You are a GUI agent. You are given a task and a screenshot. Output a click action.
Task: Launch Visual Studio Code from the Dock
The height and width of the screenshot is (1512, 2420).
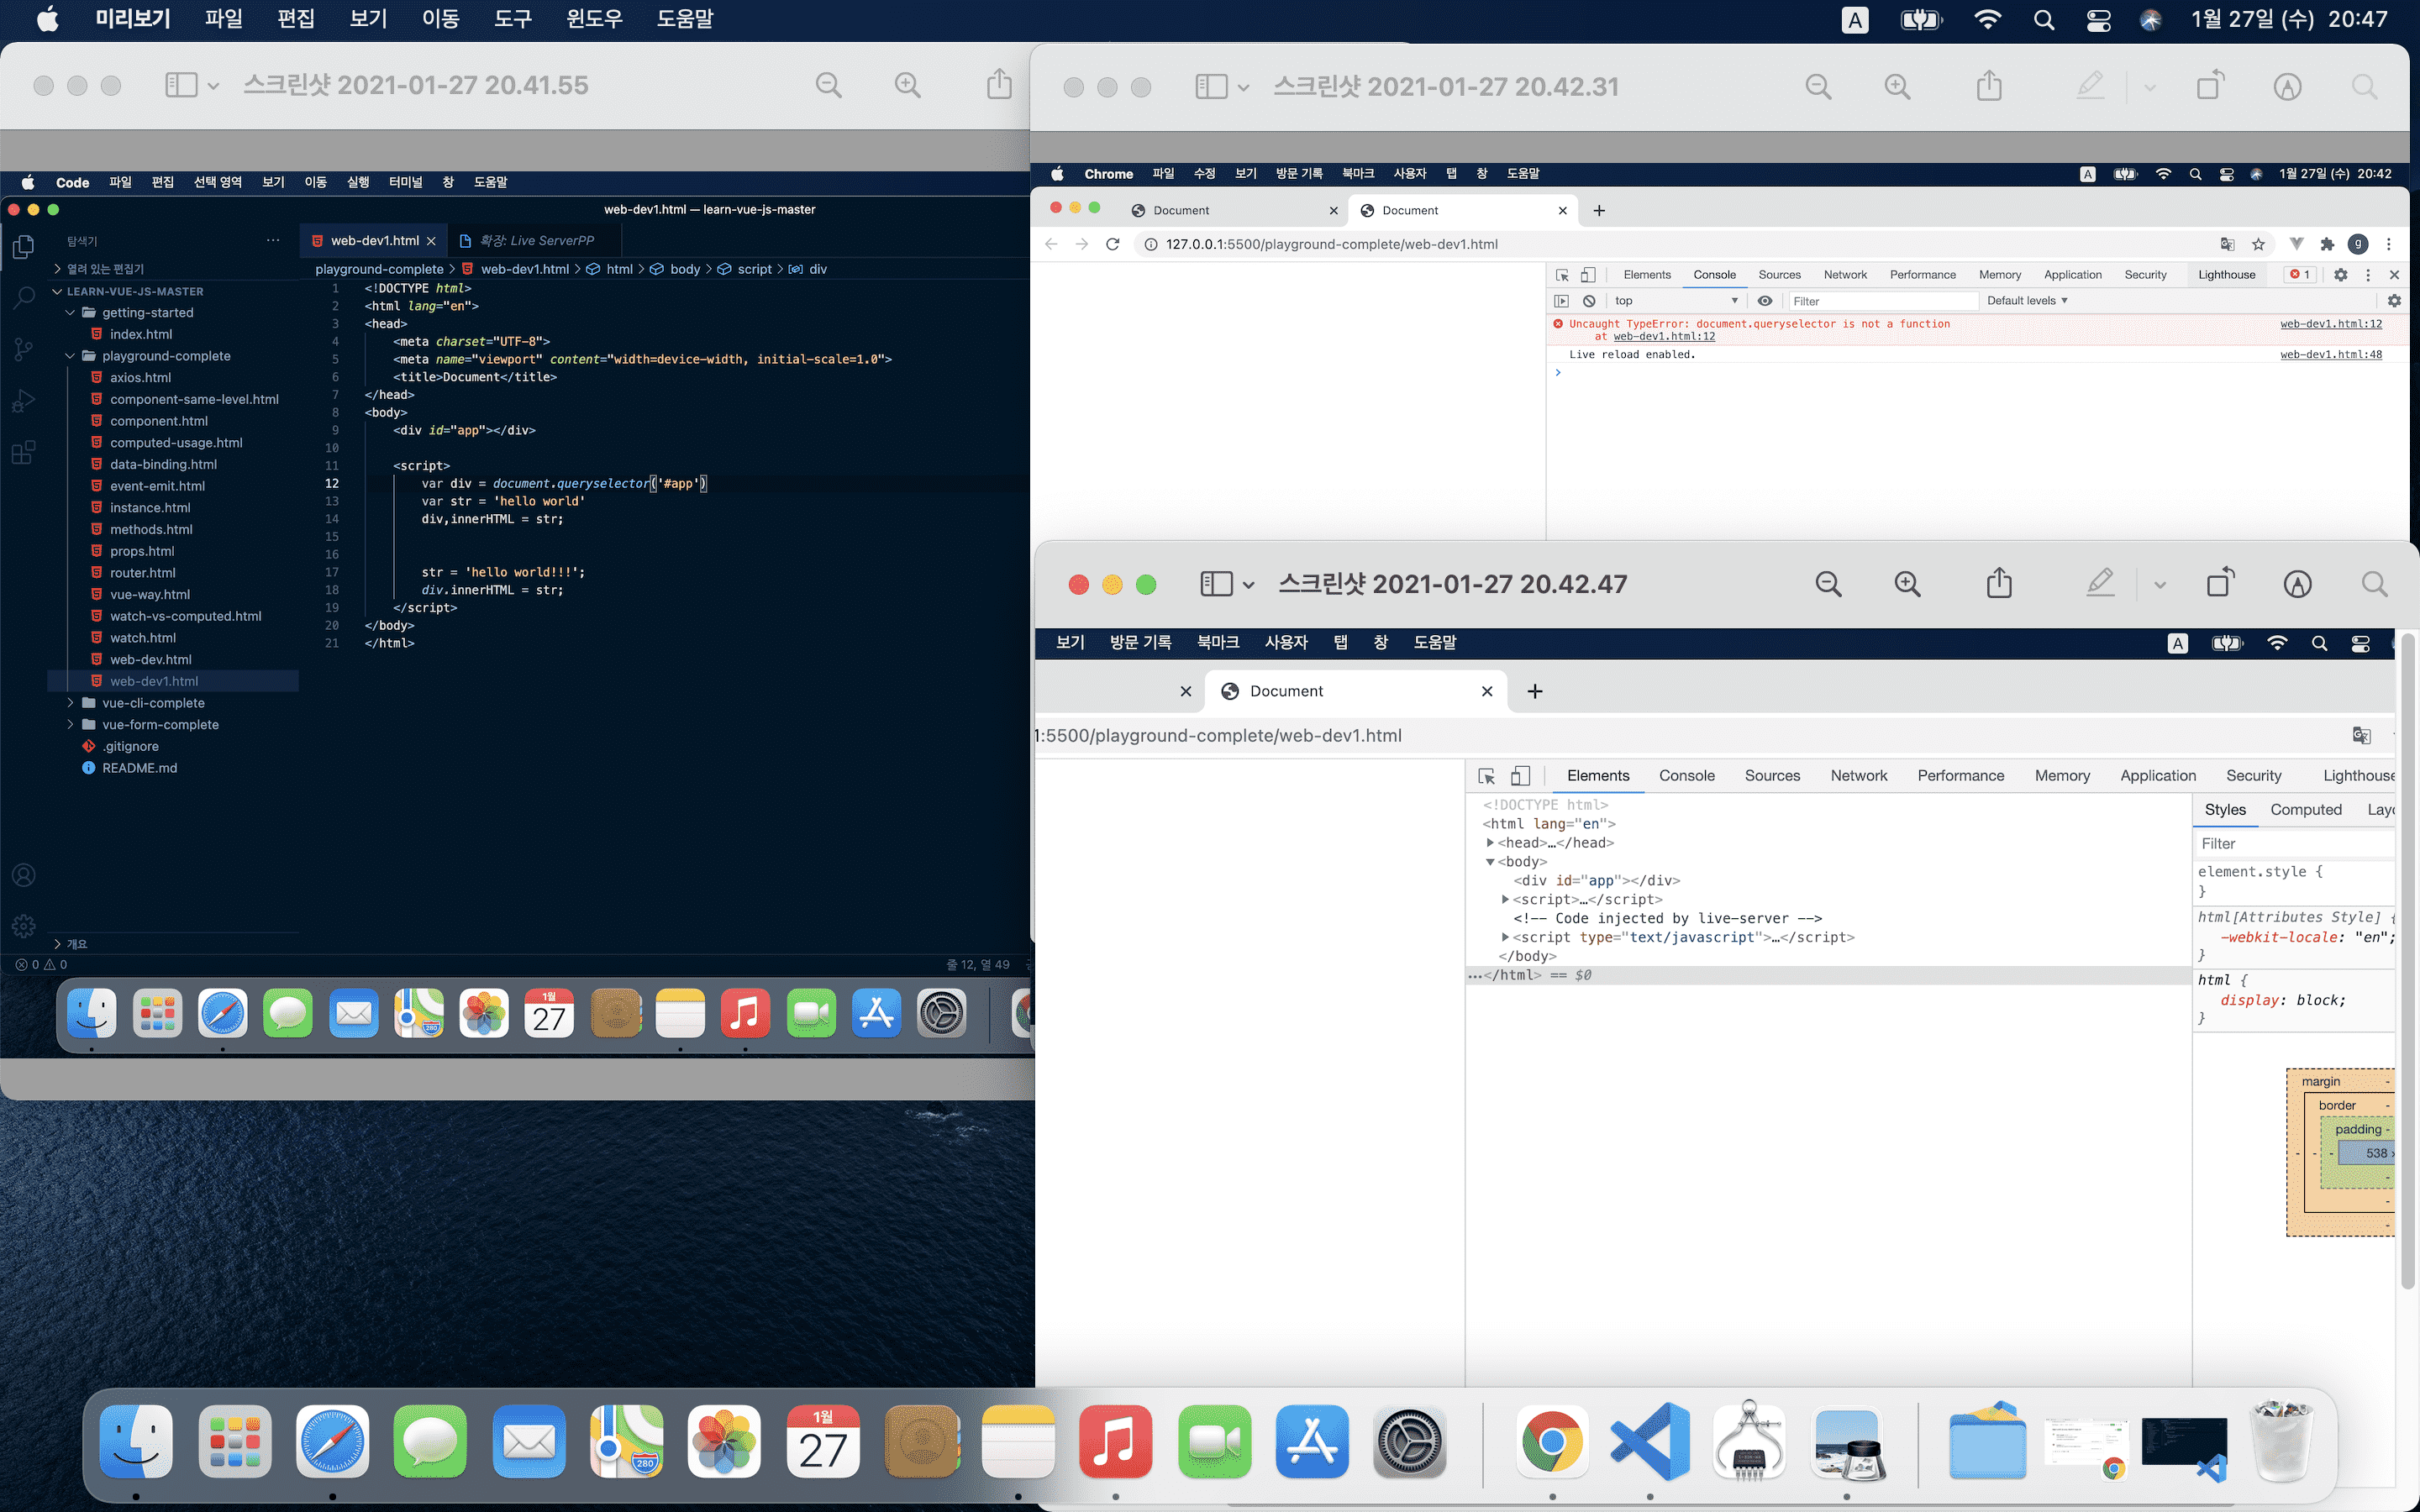(x=1650, y=1443)
